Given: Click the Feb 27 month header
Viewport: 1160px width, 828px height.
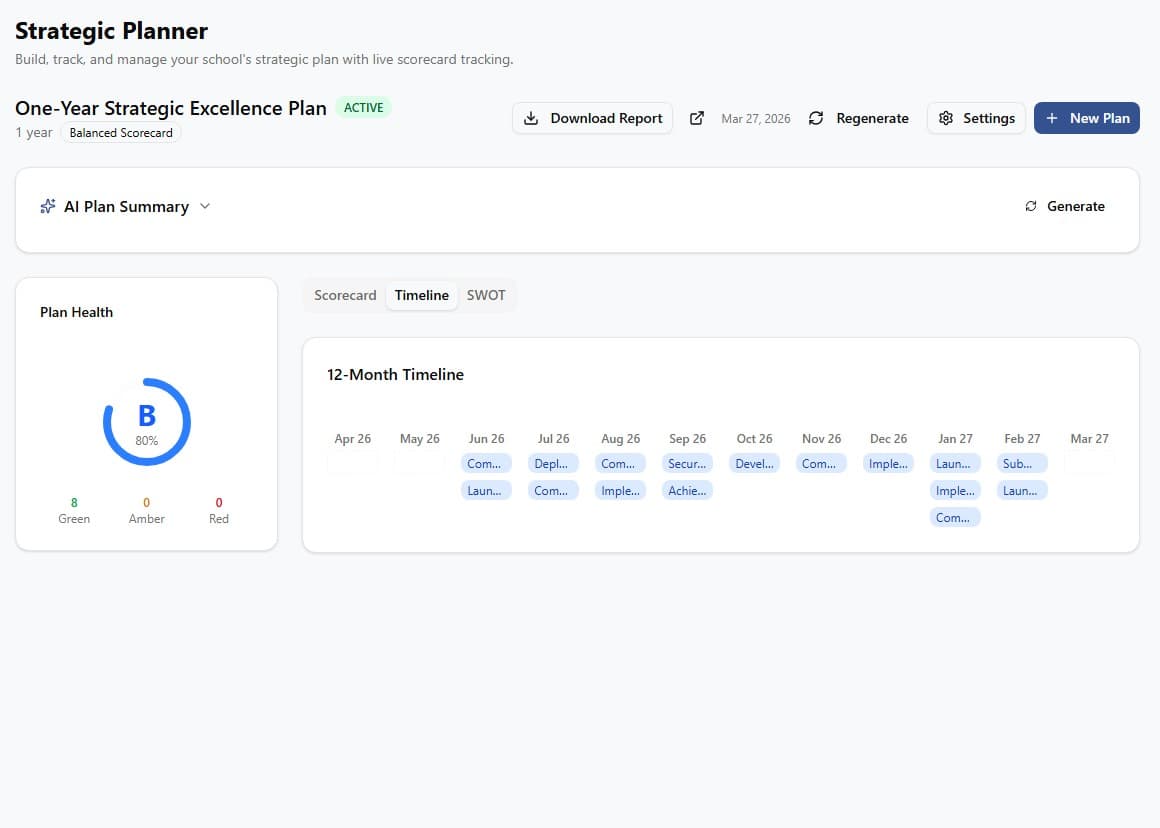Looking at the screenshot, I should (x=1022, y=439).
